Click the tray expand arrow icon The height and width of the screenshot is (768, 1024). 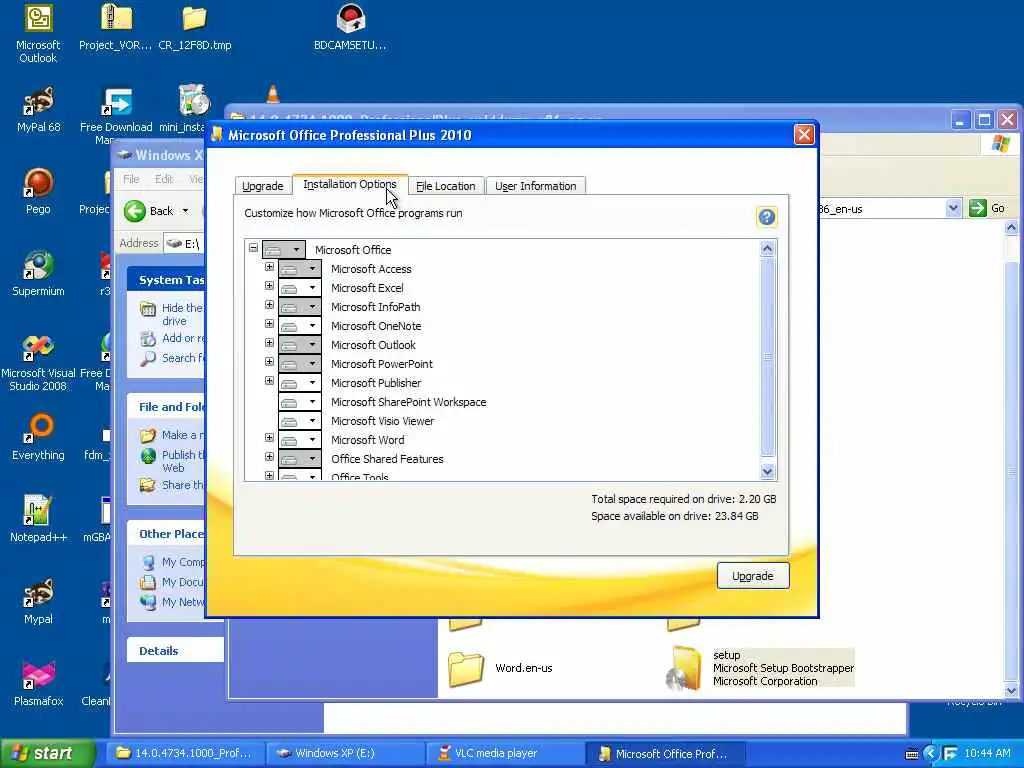[x=931, y=754]
